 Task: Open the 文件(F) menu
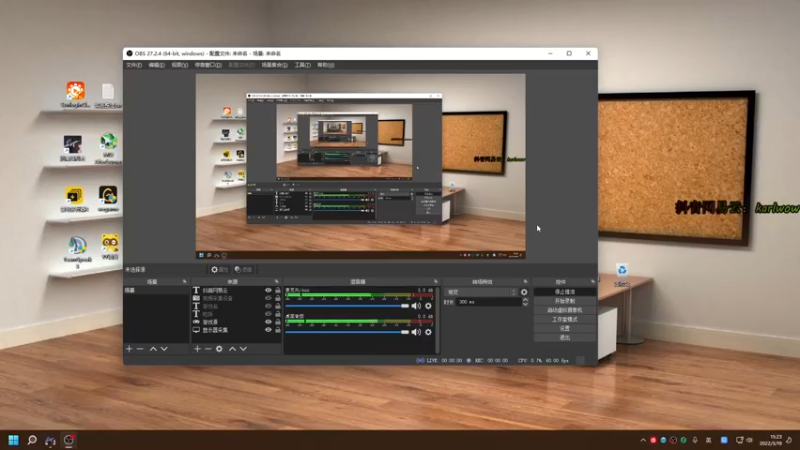click(134, 65)
